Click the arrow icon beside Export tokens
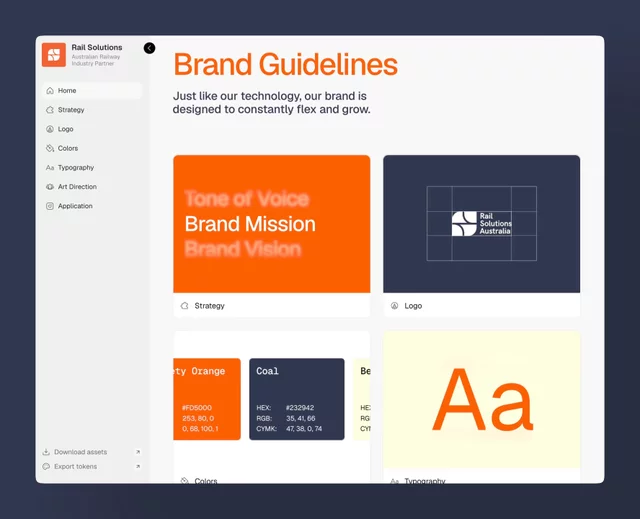Image resolution: width=640 pixels, height=519 pixels. (x=138, y=466)
